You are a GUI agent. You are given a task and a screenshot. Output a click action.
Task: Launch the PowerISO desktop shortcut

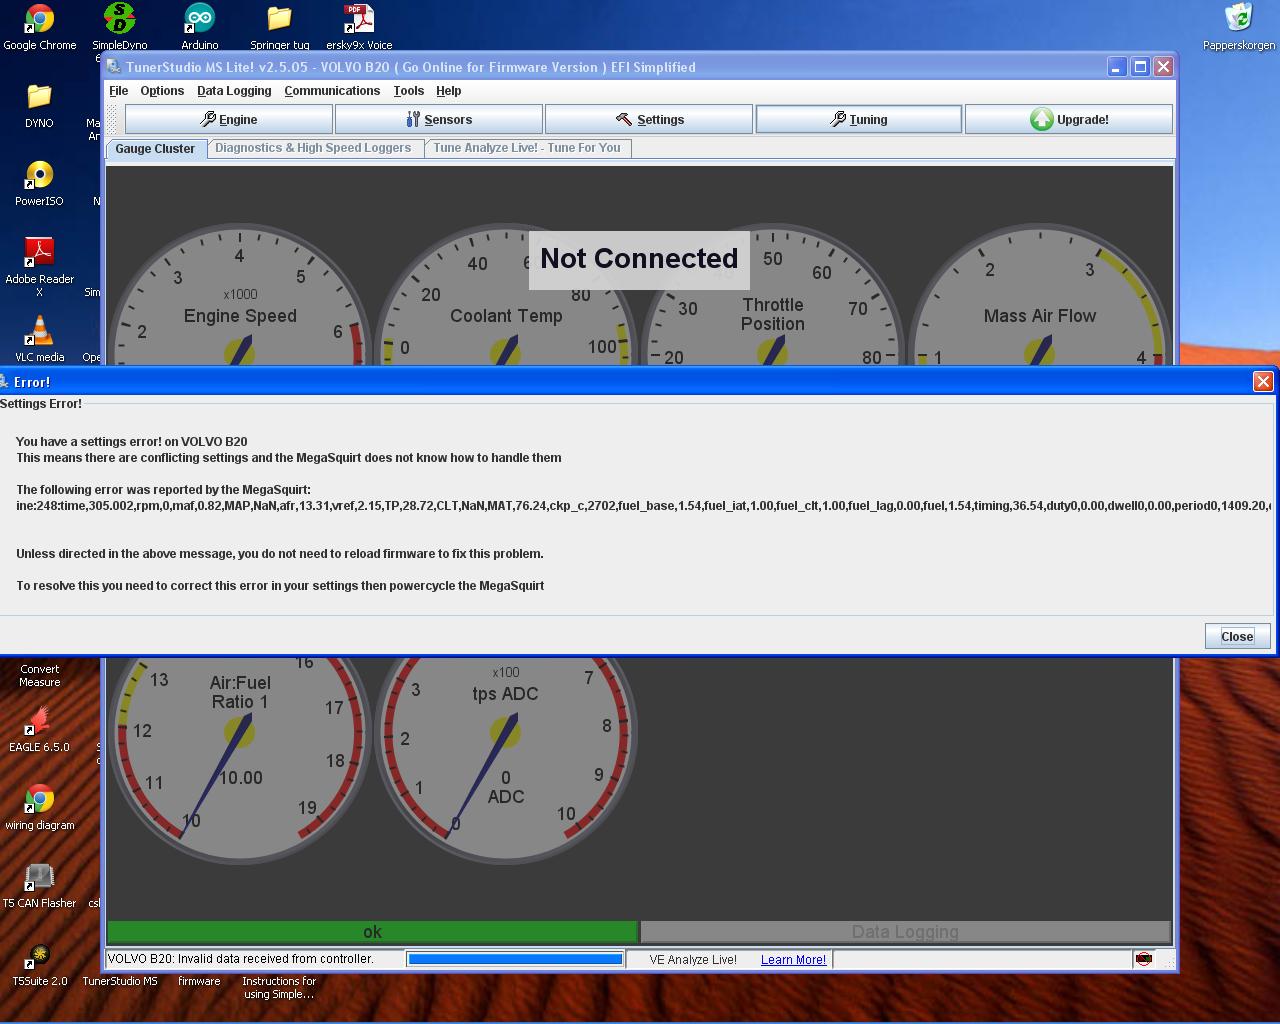pyautogui.click(x=39, y=183)
